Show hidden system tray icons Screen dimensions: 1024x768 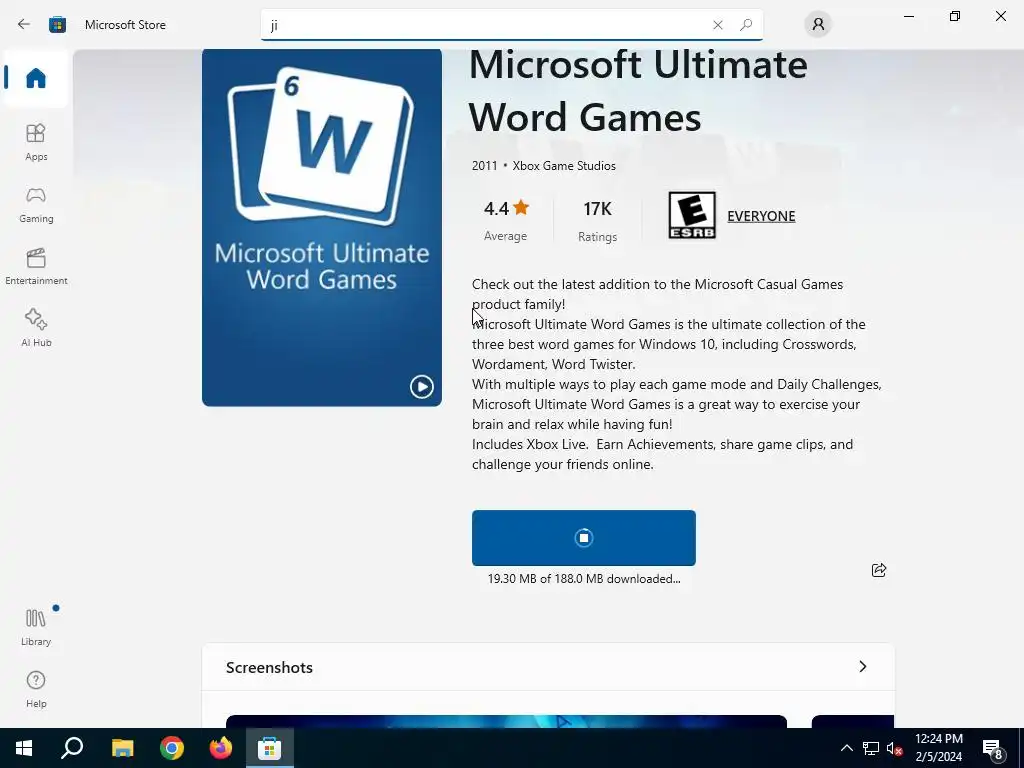tap(846, 748)
